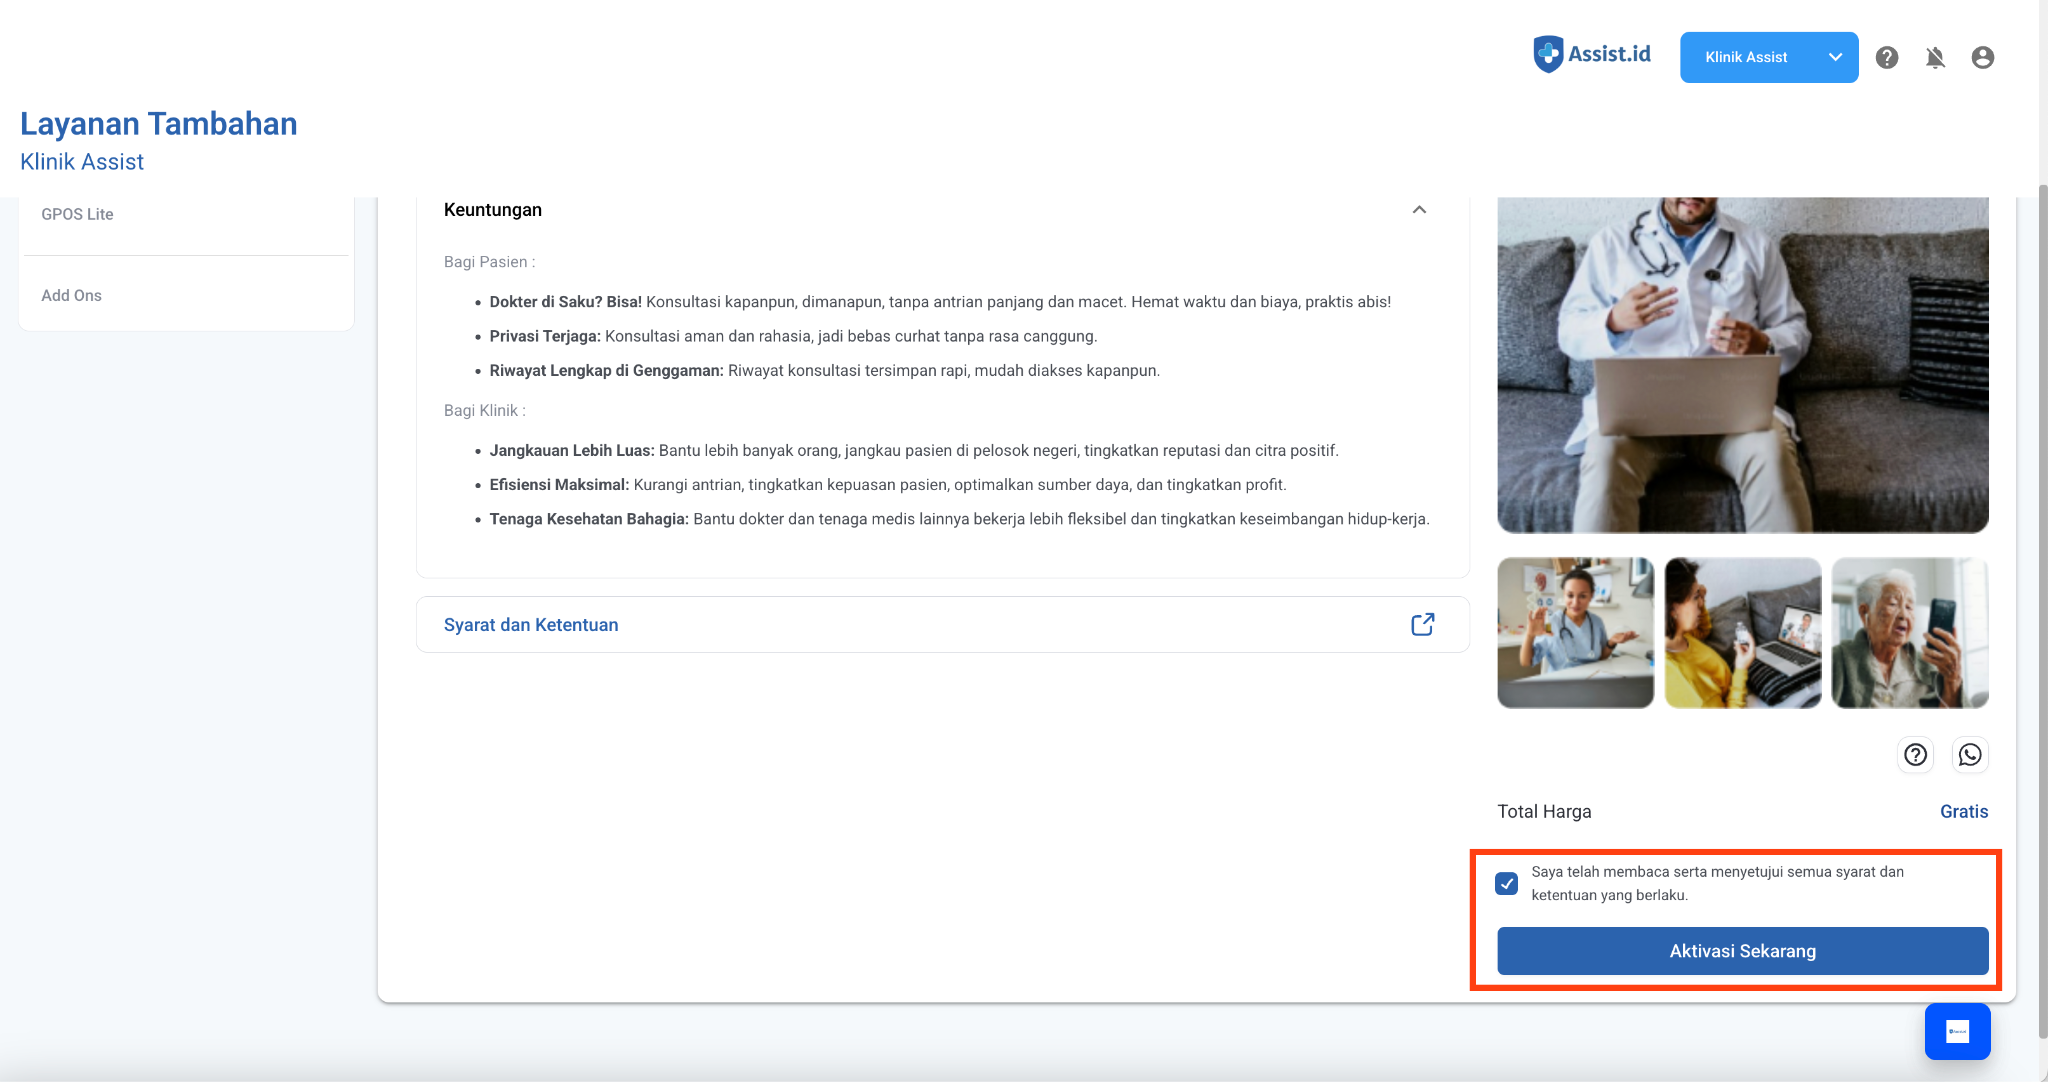The image size is (2048, 1082).
Task: Click the muted notifications bell icon
Action: coord(1935,58)
